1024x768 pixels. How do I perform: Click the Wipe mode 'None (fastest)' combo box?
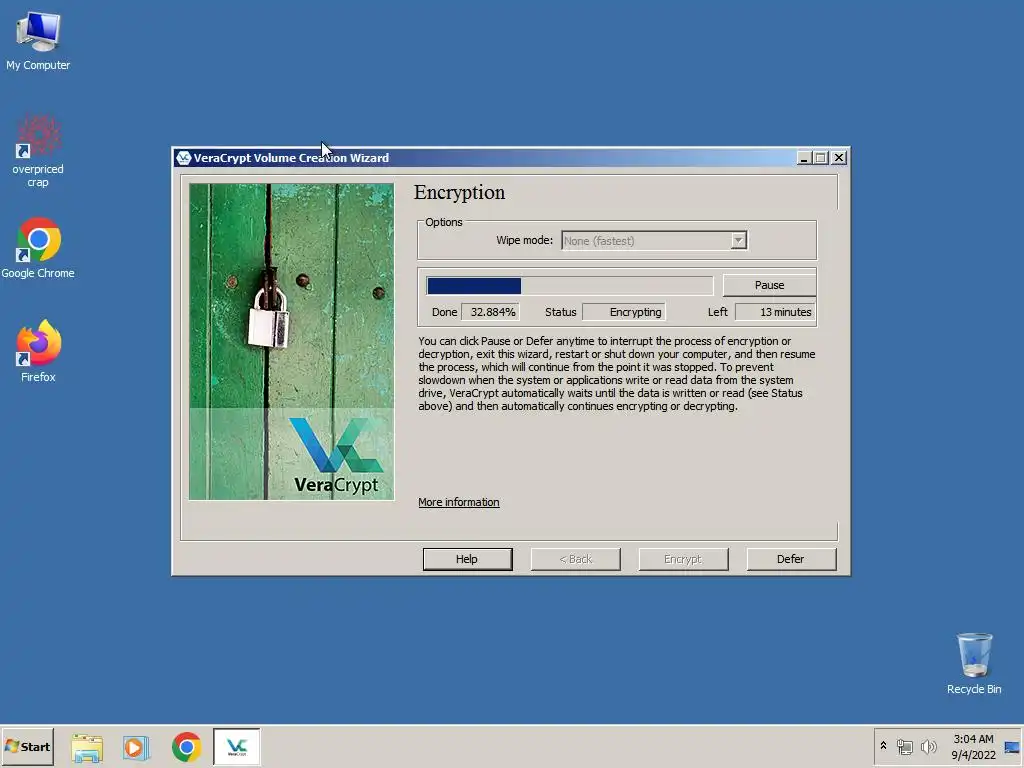click(654, 240)
